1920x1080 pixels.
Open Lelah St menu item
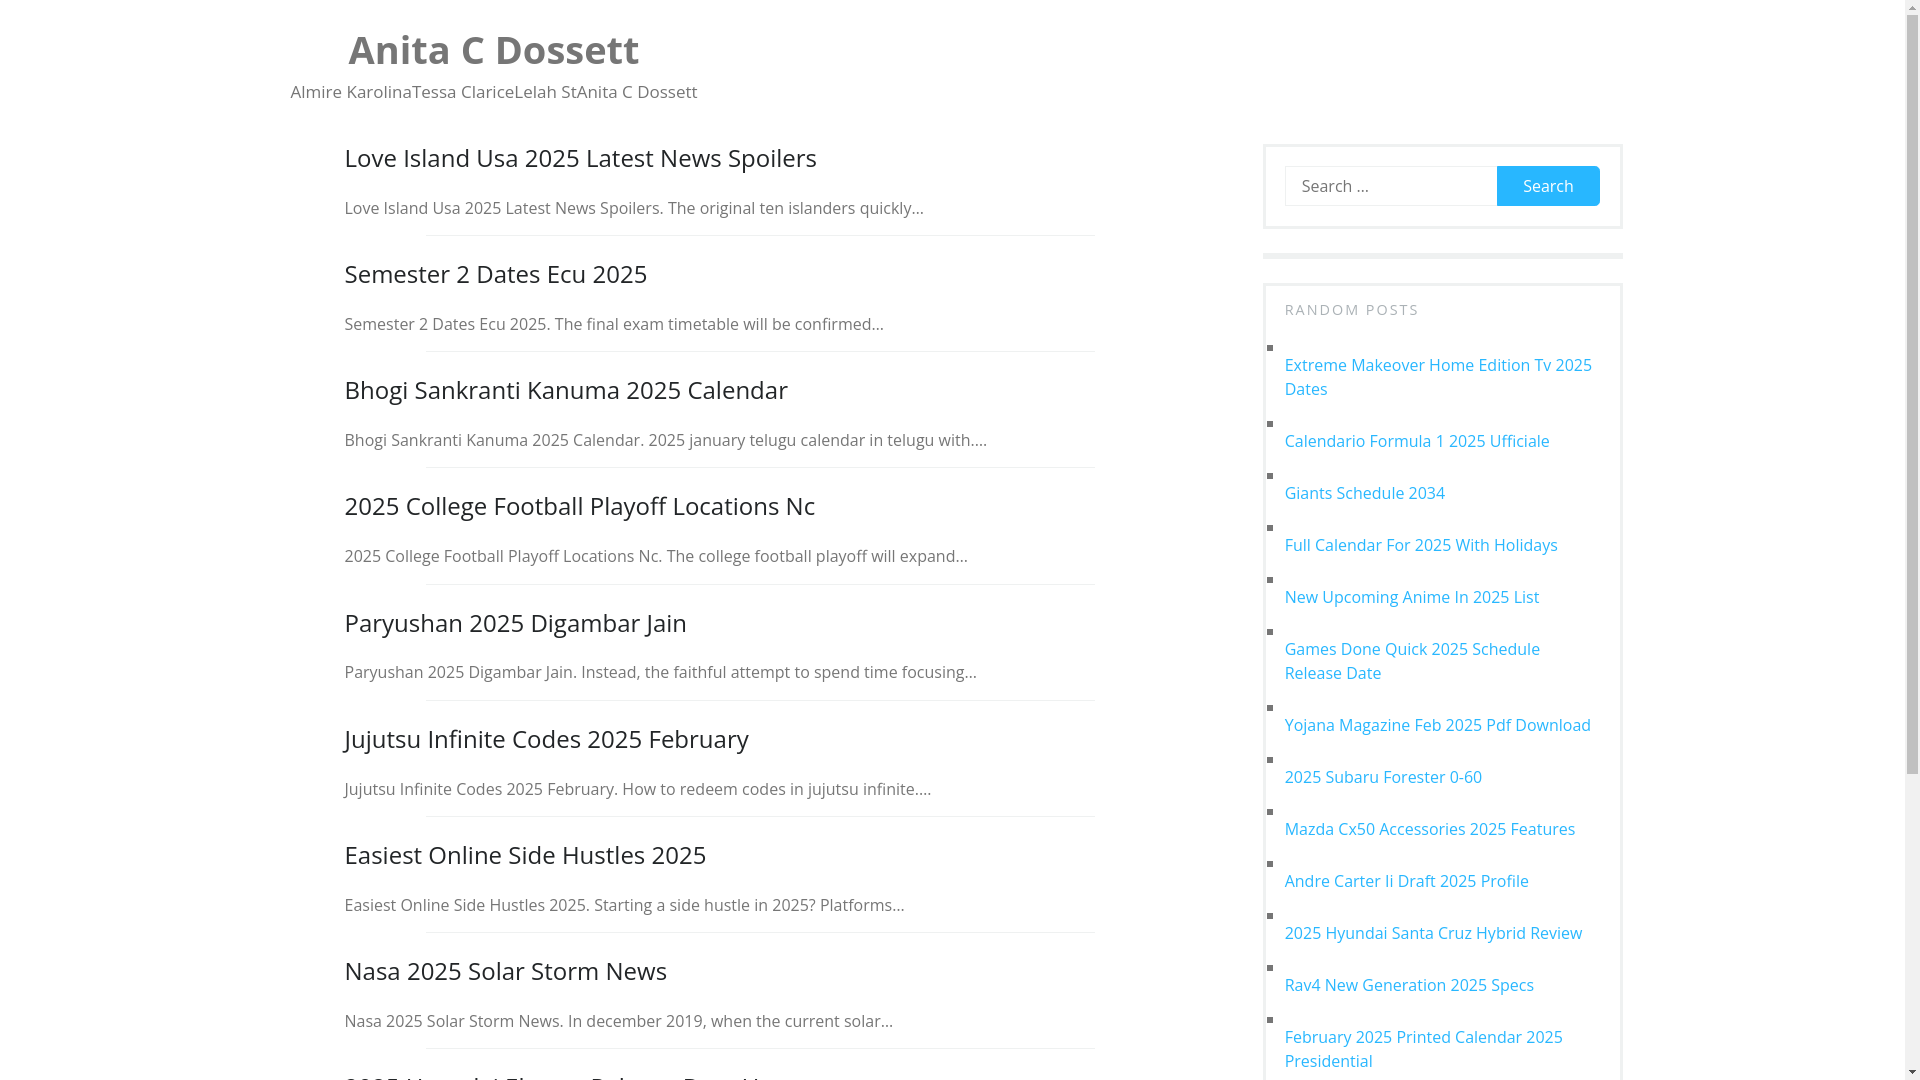click(545, 92)
